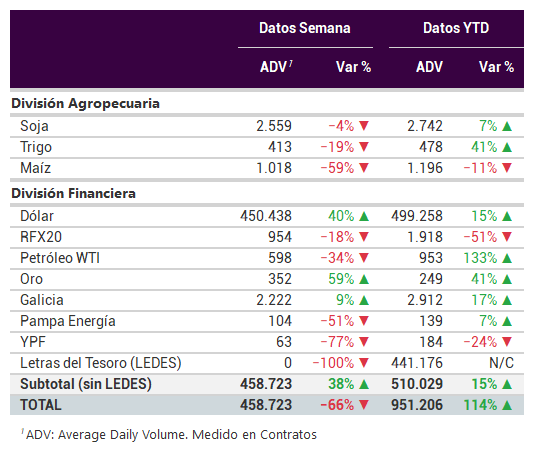Click the Pampa Energía row label
The height and width of the screenshot is (462, 534).
coord(68,321)
